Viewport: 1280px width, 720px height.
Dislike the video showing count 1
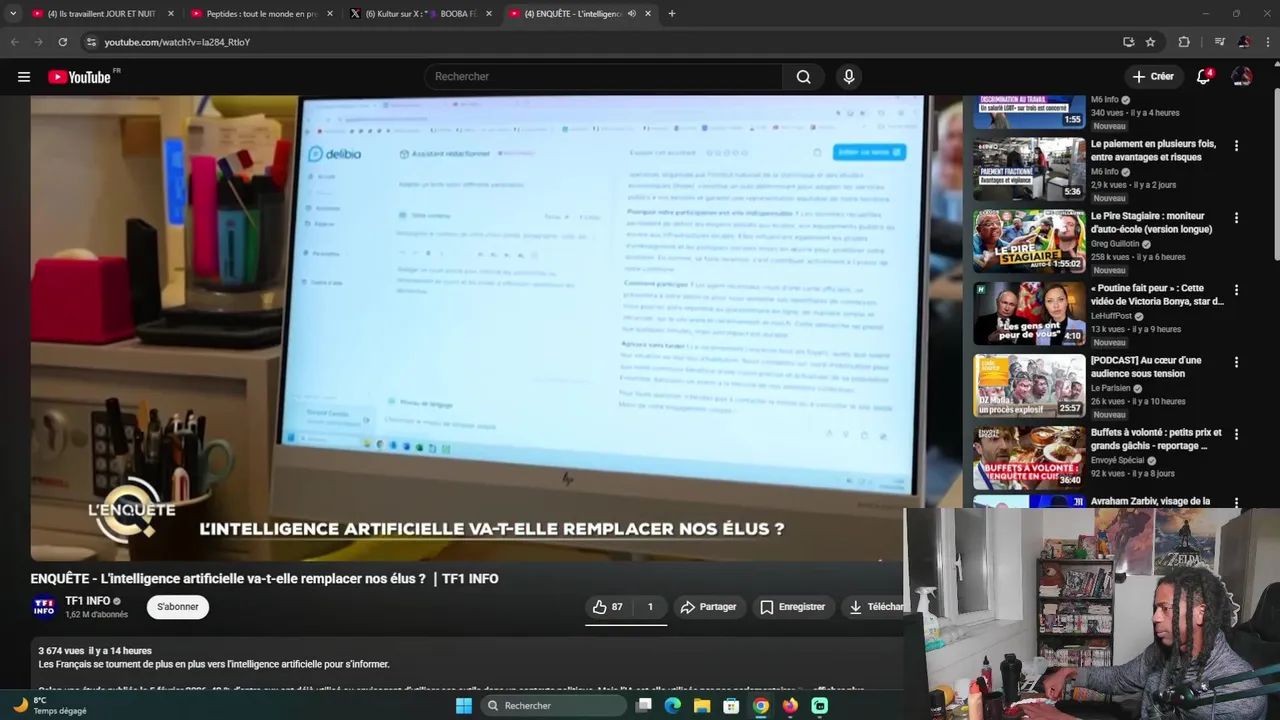pos(649,607)
